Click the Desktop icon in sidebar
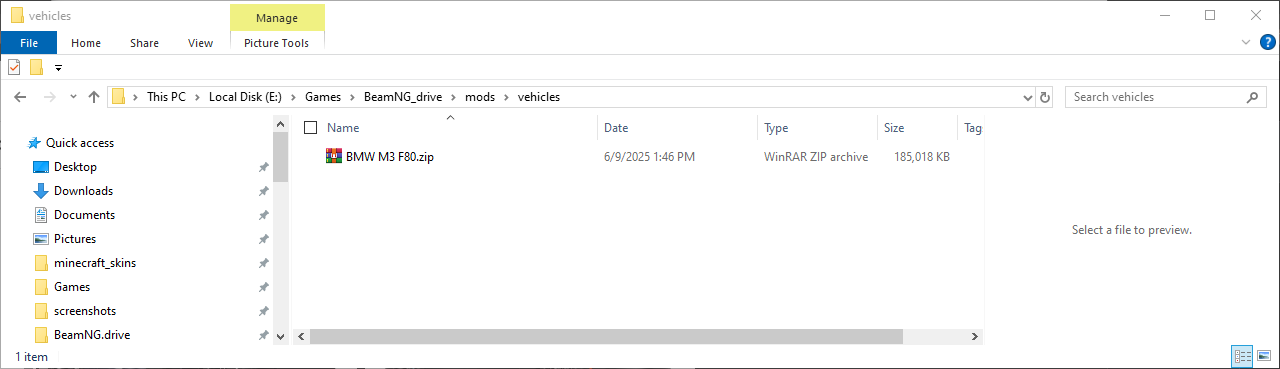Image resolution: width=1280 pixels, height=369 pixels. pos(41,167)
